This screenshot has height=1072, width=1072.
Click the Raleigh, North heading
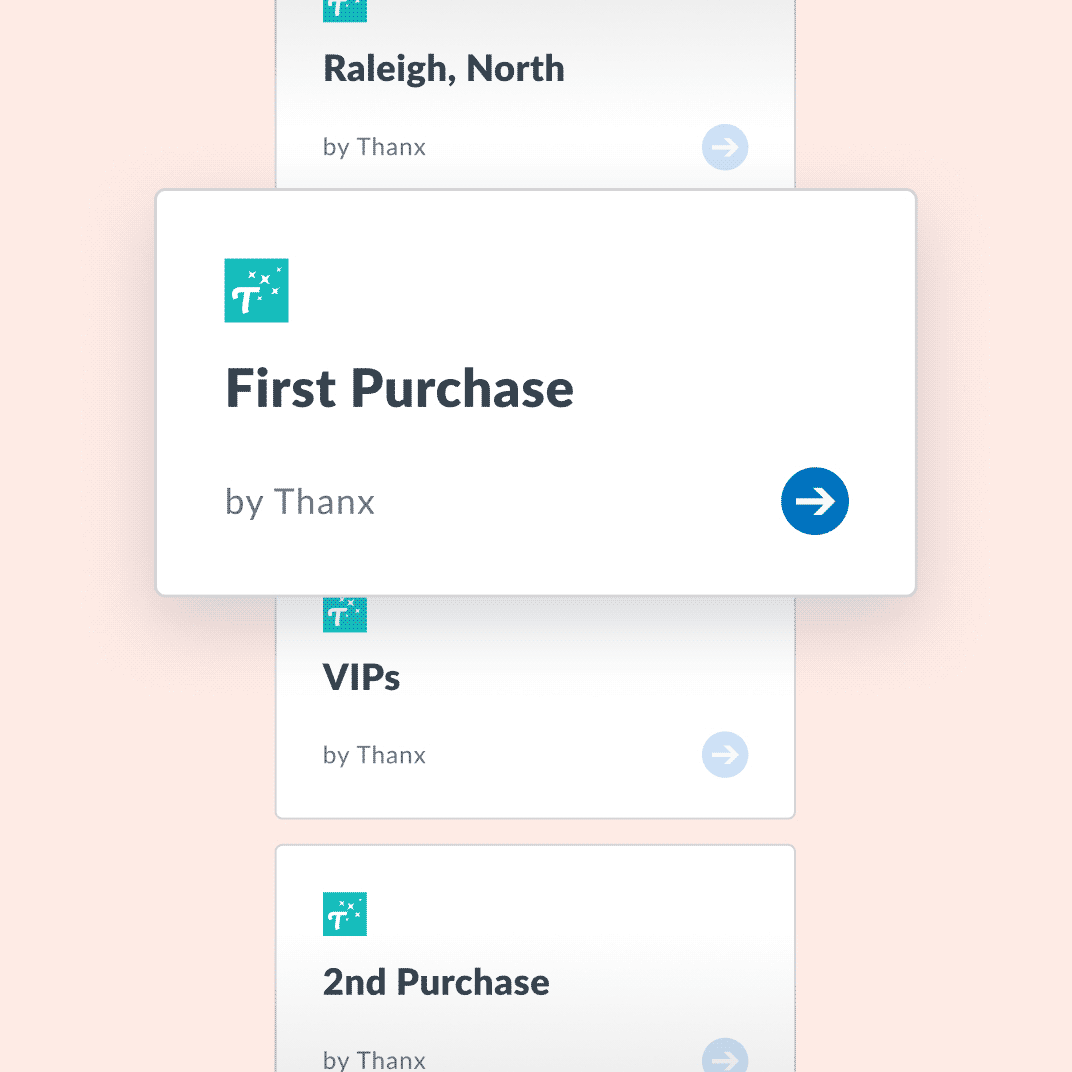point(444,69)
